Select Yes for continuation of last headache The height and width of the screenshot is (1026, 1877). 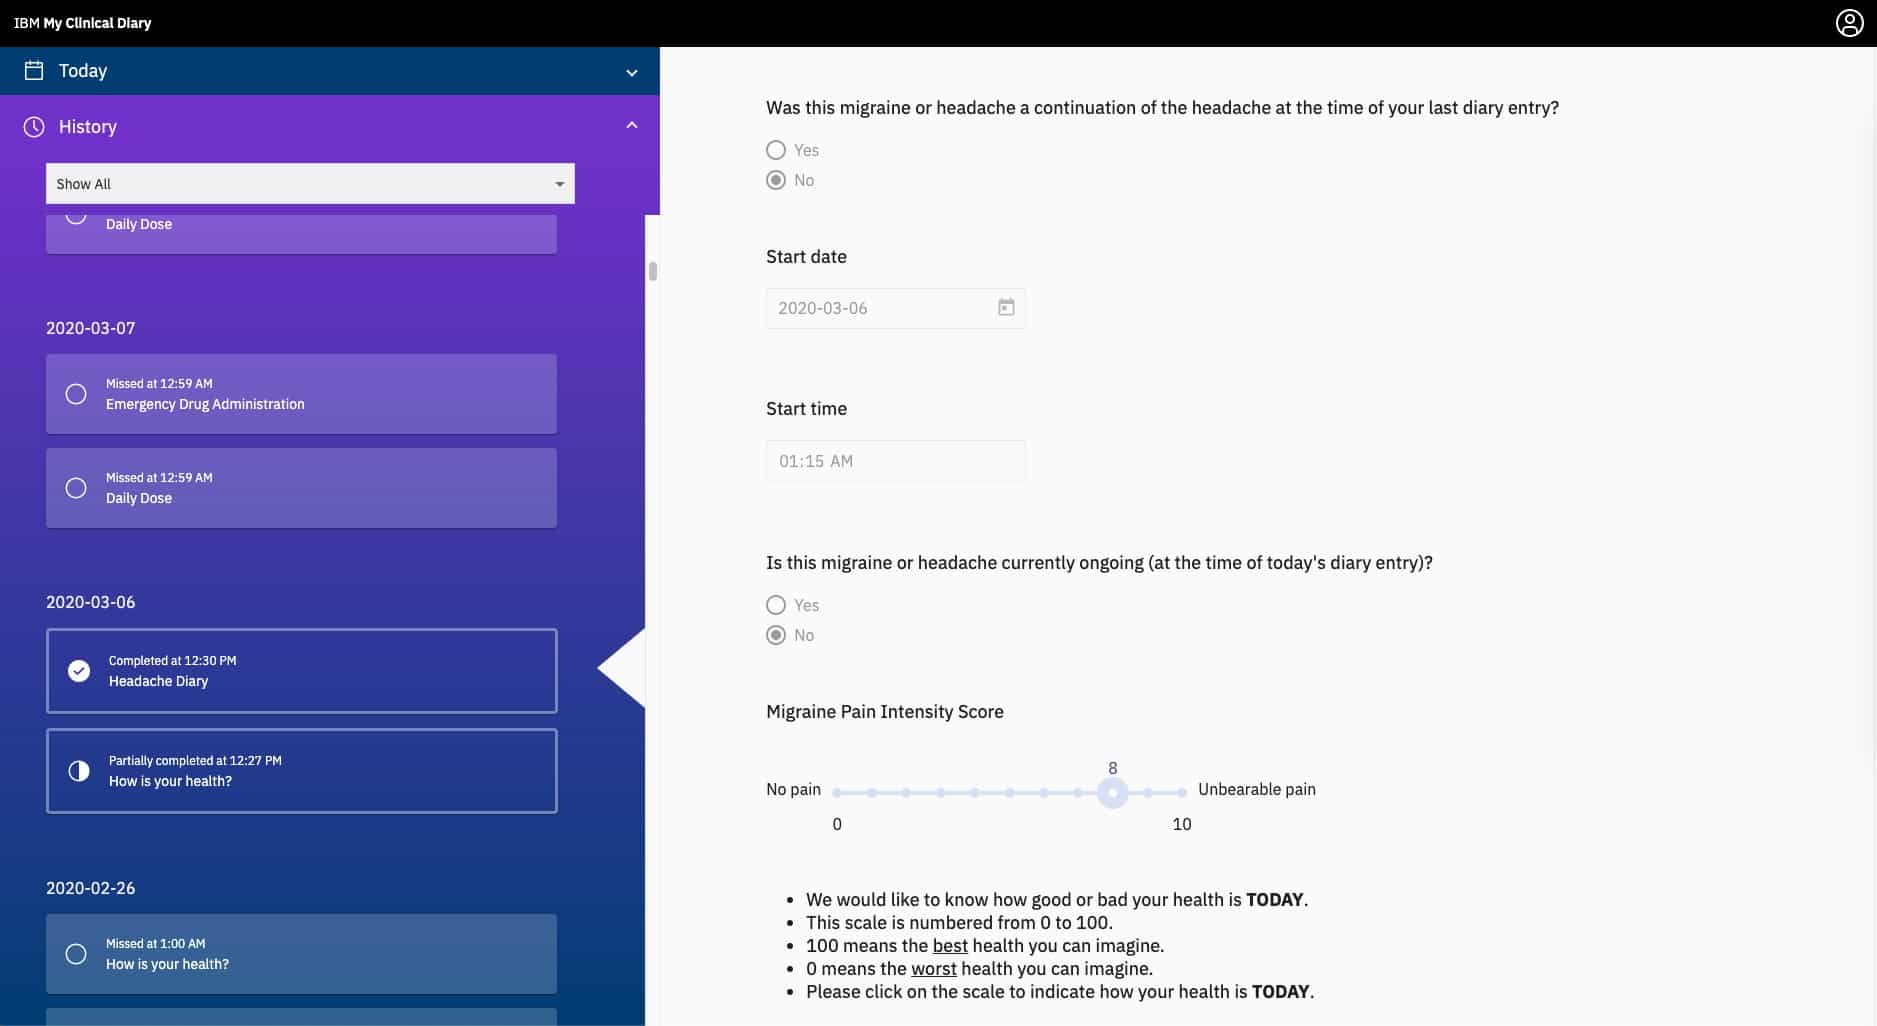[776, 150]
